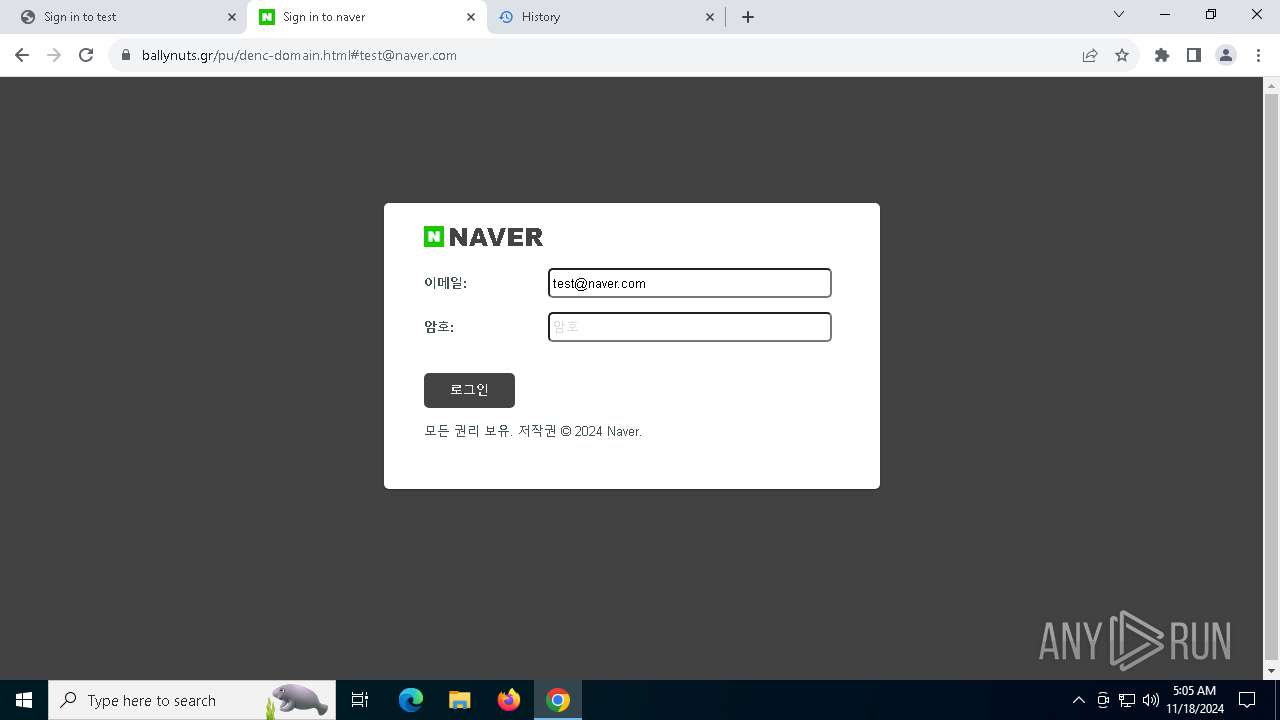Launch Firefox from the taskbar

509,700
